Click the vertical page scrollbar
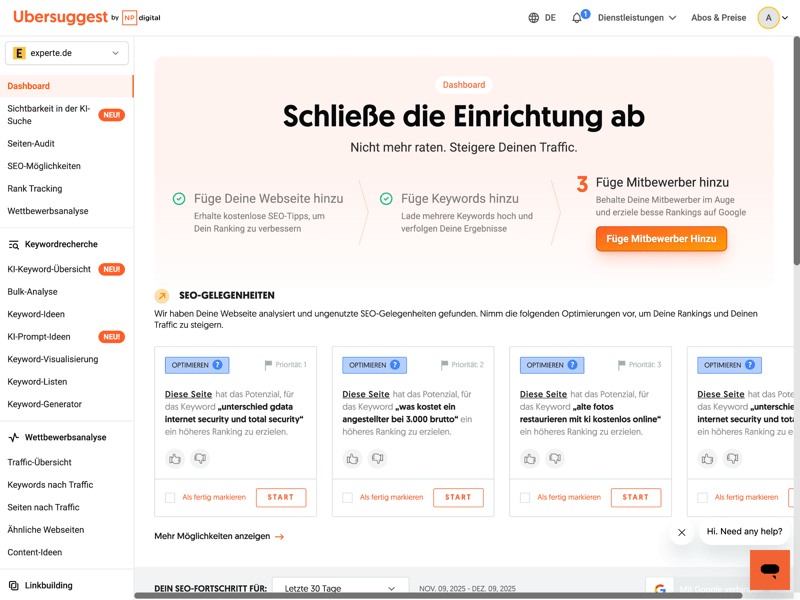The width and height of the screenshot is (800, 600). pyautogui.click(x=796, y=151)
